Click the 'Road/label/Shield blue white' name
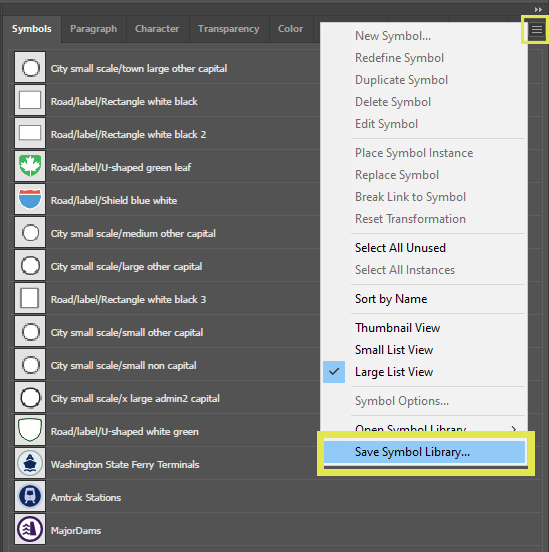Image resolution: width=549 pixels, height=552 pixels. [x=114, y=201]
